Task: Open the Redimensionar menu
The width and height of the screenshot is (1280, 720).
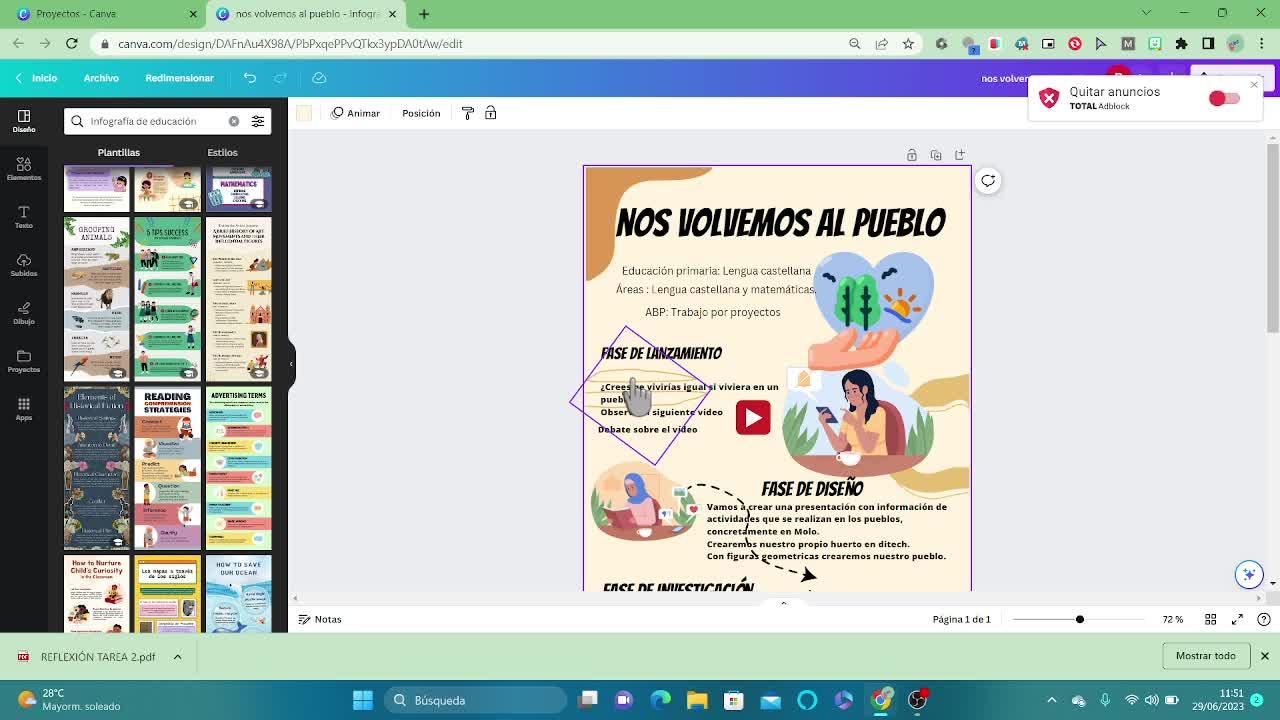Action: click(179, 78)
